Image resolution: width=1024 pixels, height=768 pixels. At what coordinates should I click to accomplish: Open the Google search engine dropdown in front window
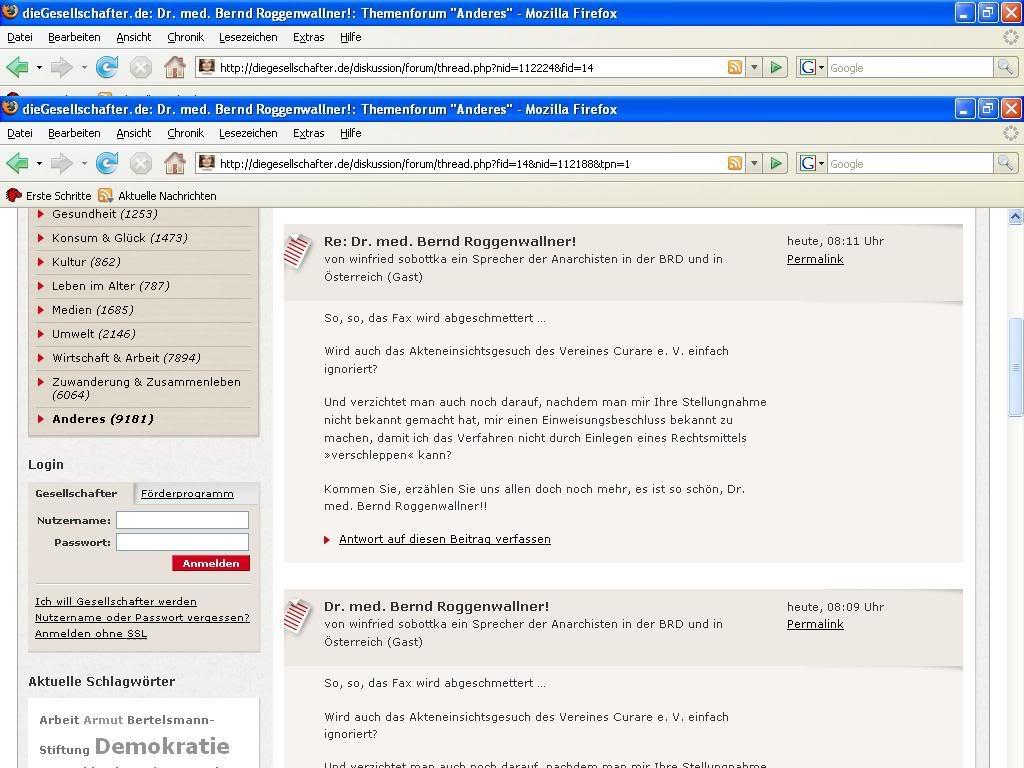pyautogui.click(x=812, y=164)
